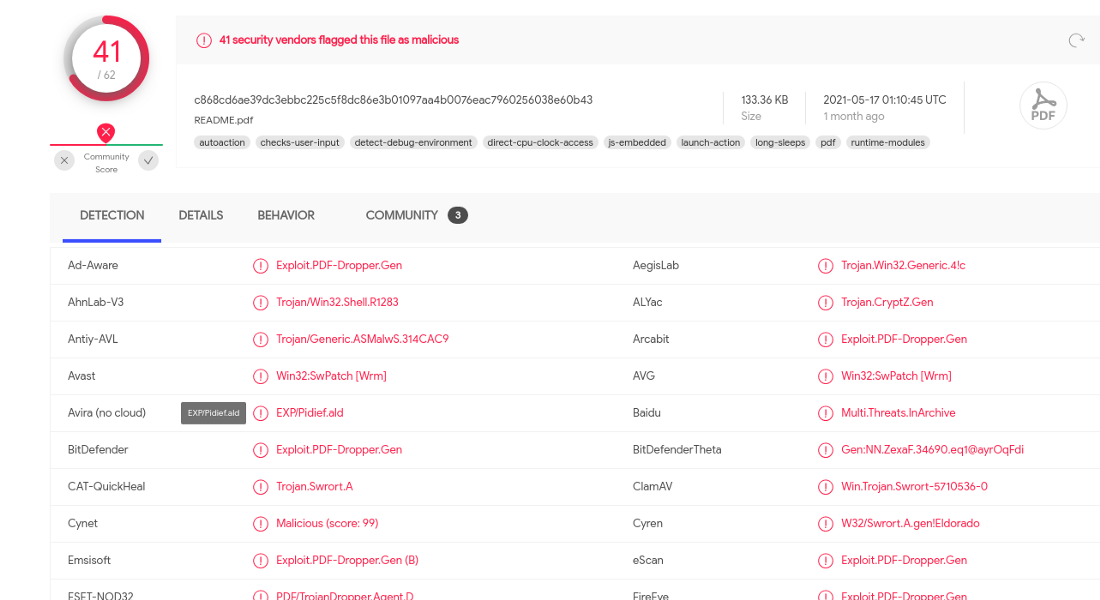Click the alert icon in the Avast row

click(x=260, y=376)
